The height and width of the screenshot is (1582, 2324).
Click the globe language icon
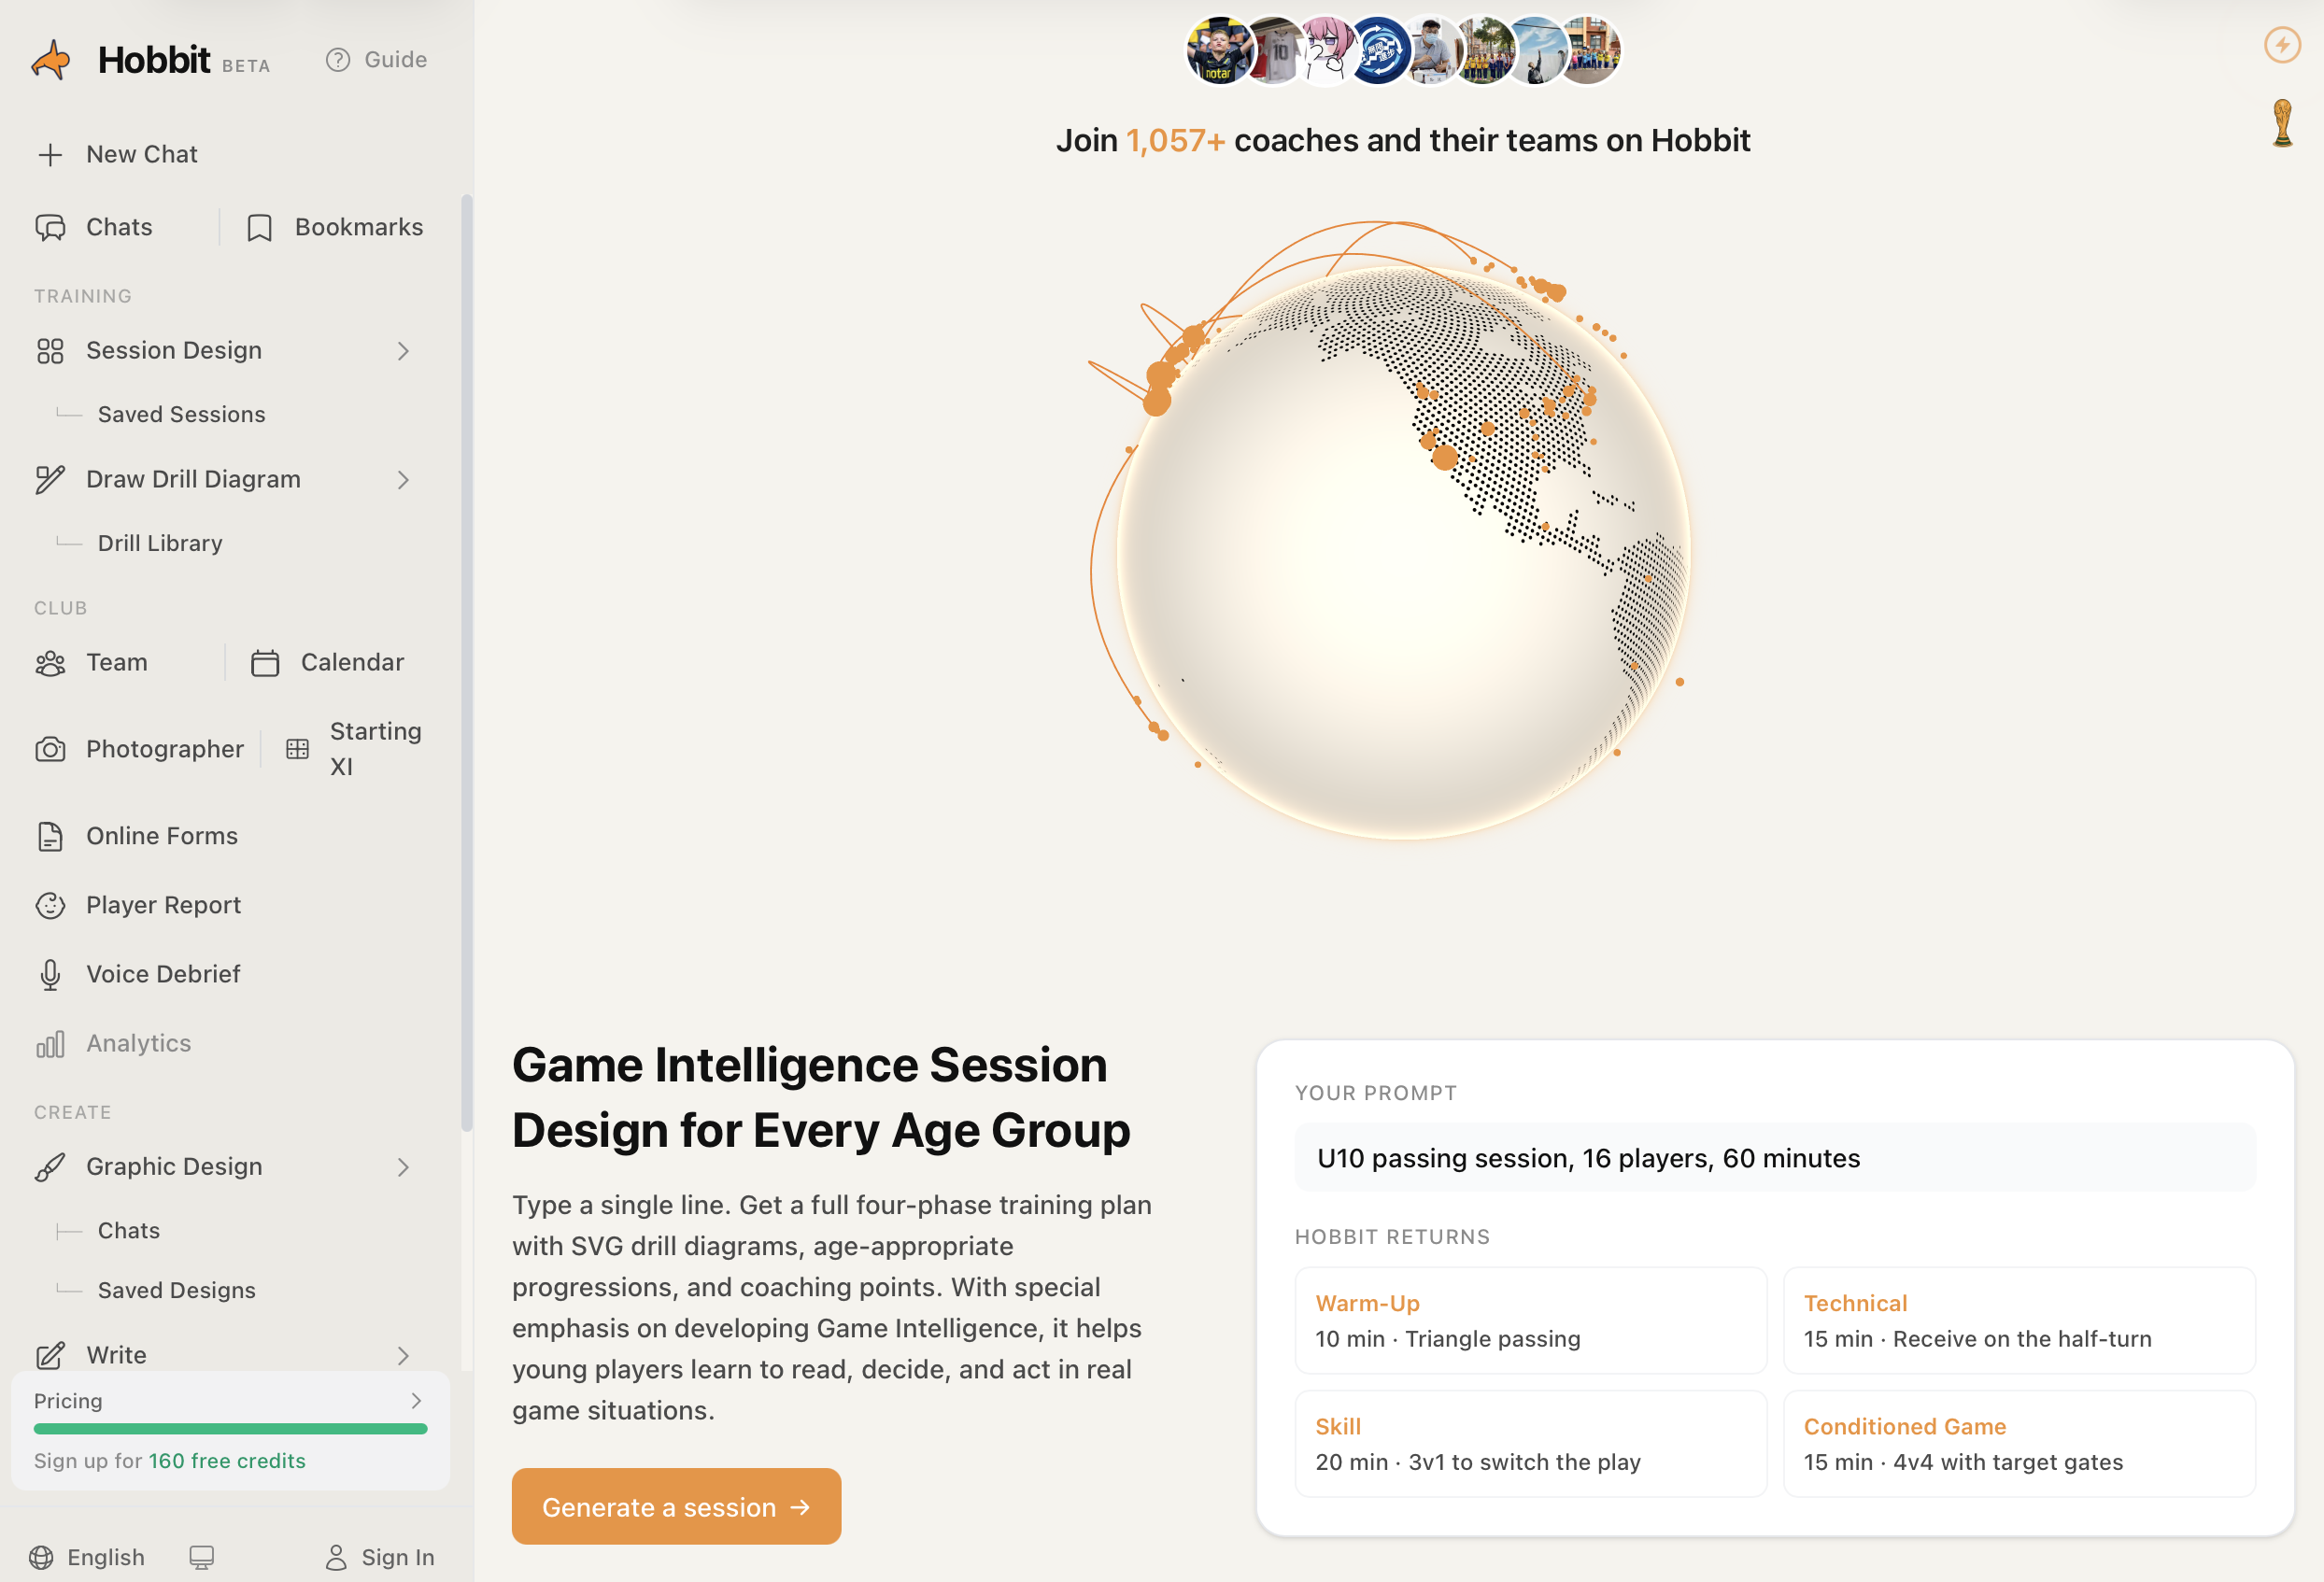pos(41,1557)
